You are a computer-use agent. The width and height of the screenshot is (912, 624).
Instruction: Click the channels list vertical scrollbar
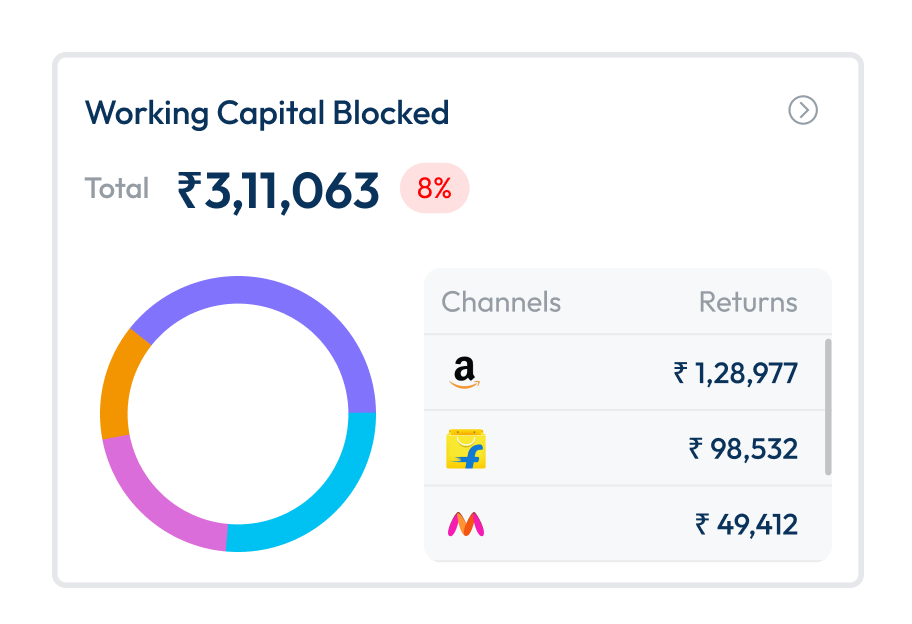click(827, 407)
